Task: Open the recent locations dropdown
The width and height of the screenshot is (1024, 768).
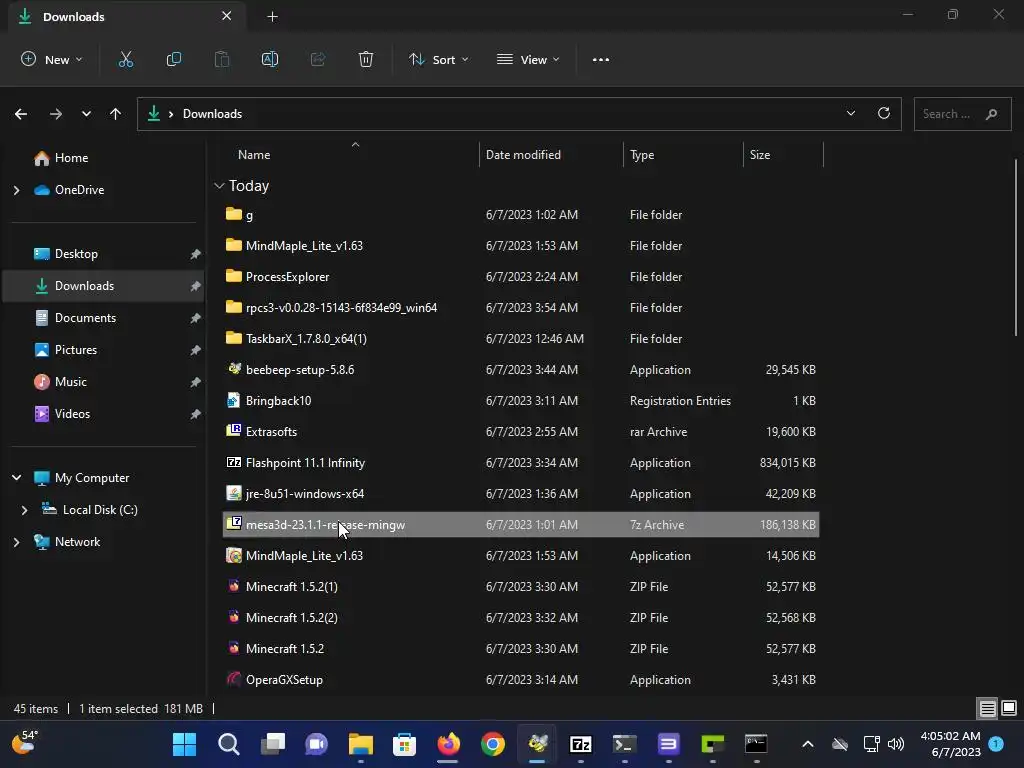Action: click(86, 114)
